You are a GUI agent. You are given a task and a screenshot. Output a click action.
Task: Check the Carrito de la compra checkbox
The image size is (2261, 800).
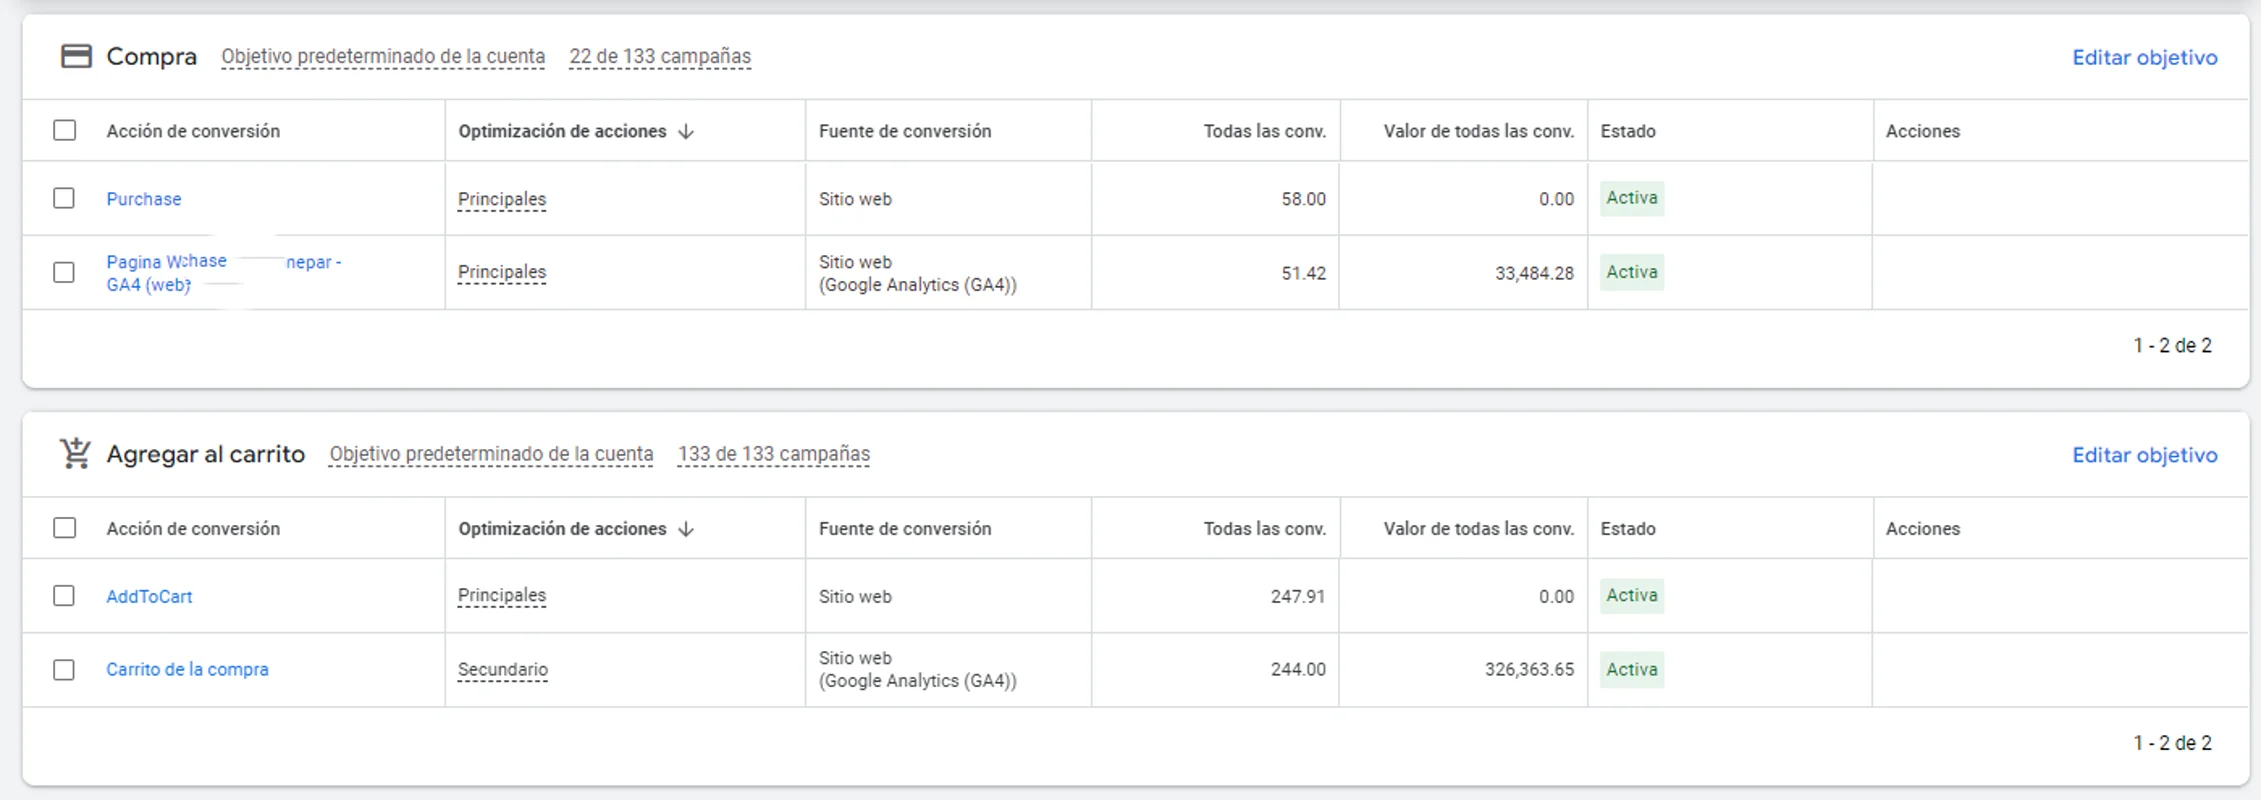tap(64, 669)
